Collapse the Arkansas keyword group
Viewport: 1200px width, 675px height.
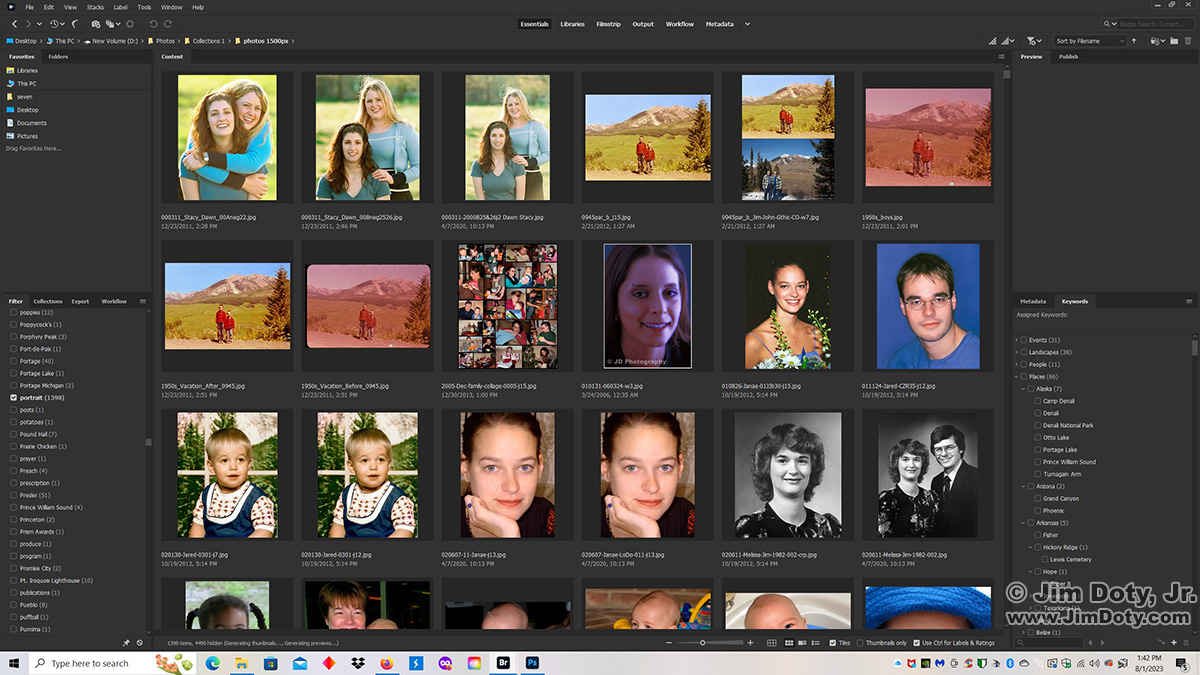click(1024, 522)
